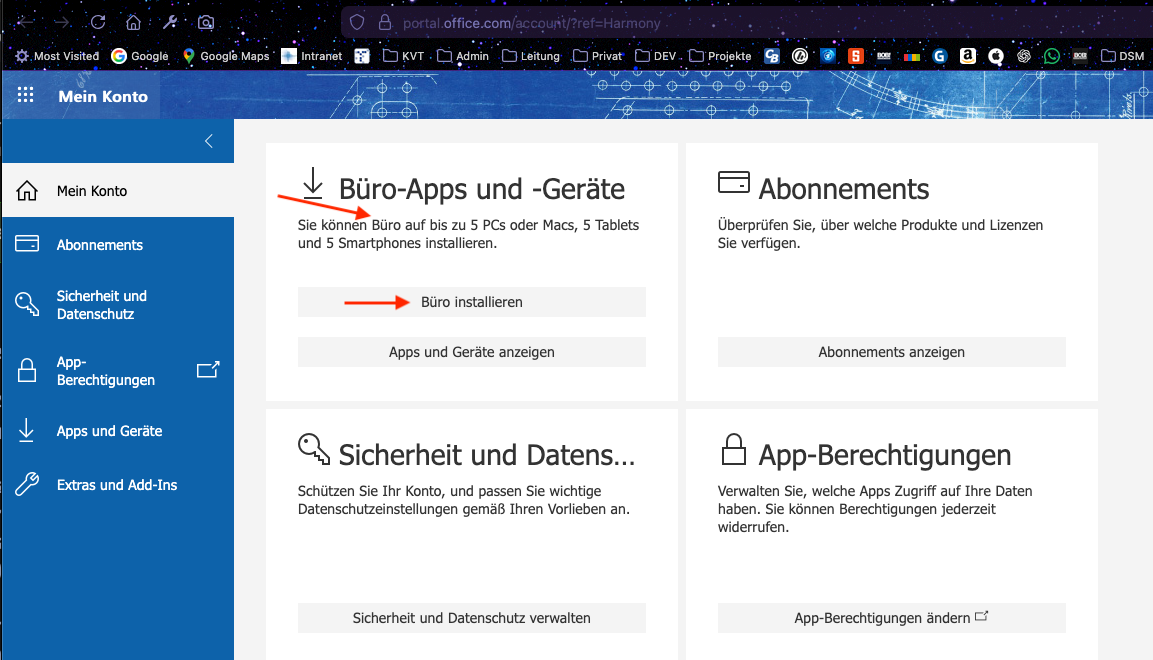The height and width of the screenshot is (660, 1153).
Task: Click the Mein Konto header title
Action: tap(103, 96)
